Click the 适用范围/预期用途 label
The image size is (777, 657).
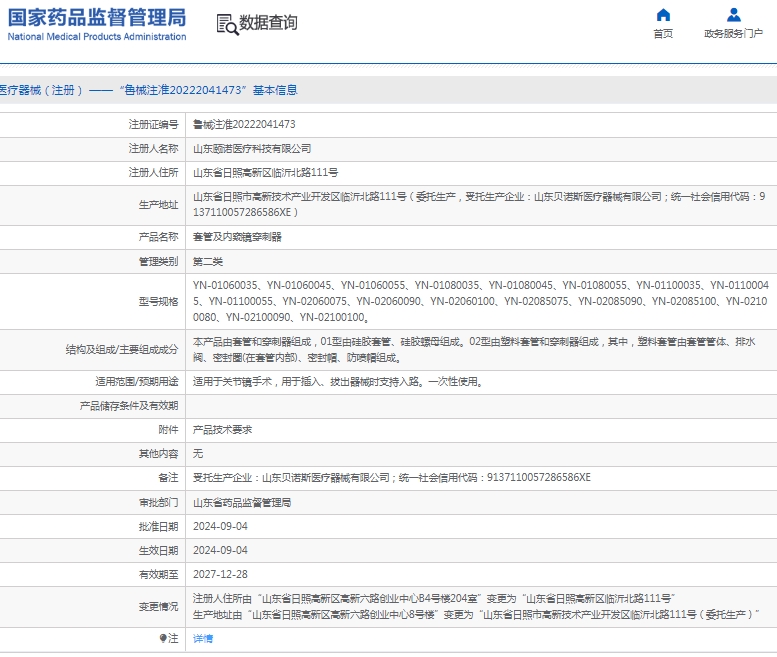[x=137, y=382]
